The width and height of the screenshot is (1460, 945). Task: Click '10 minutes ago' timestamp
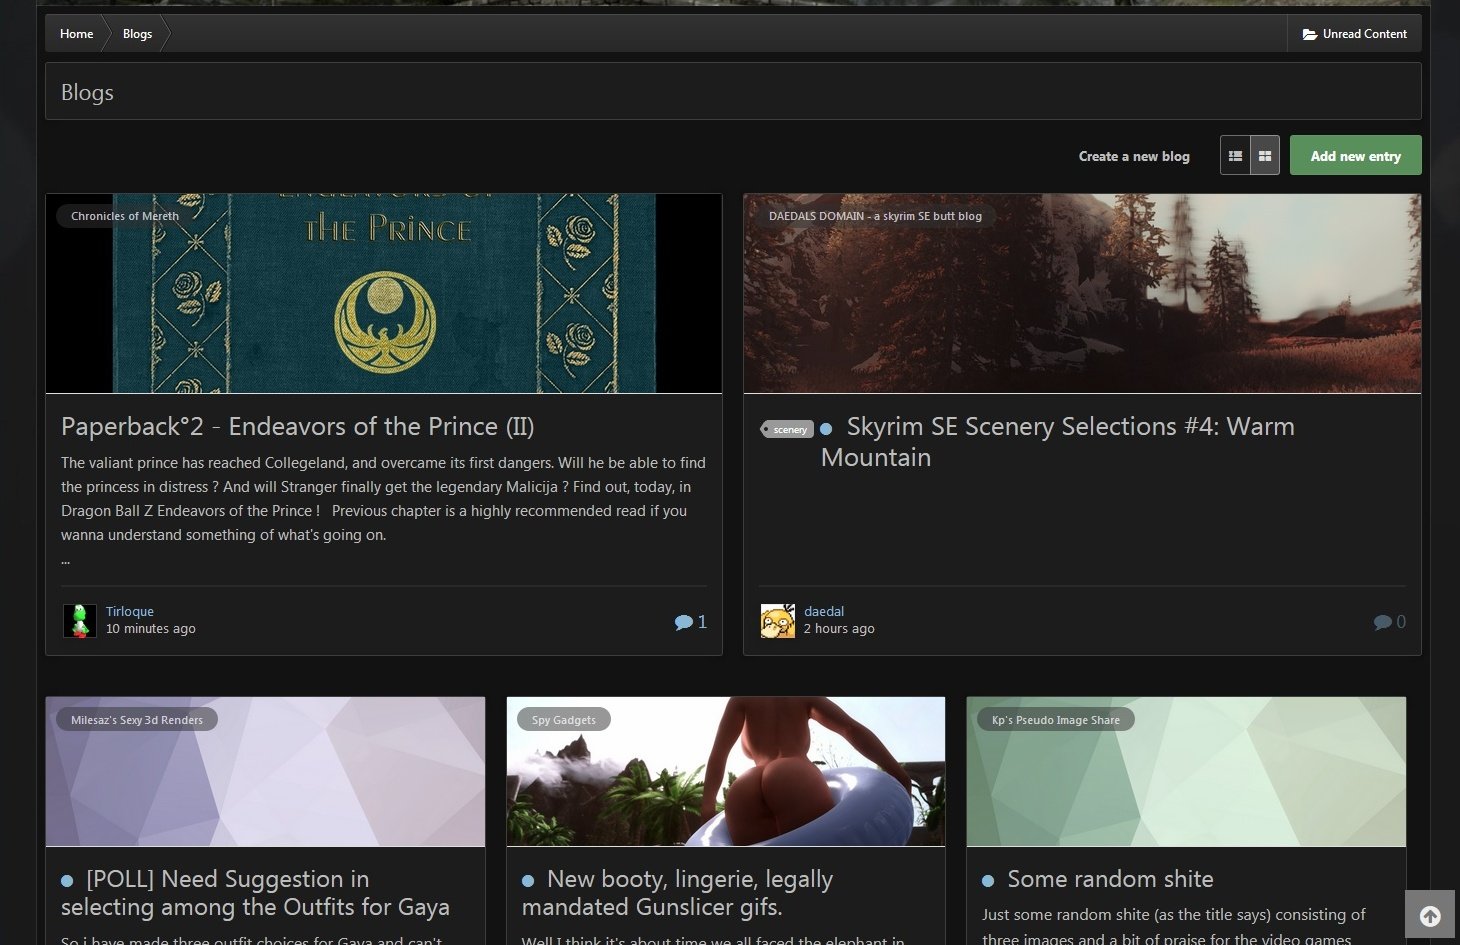151,629
